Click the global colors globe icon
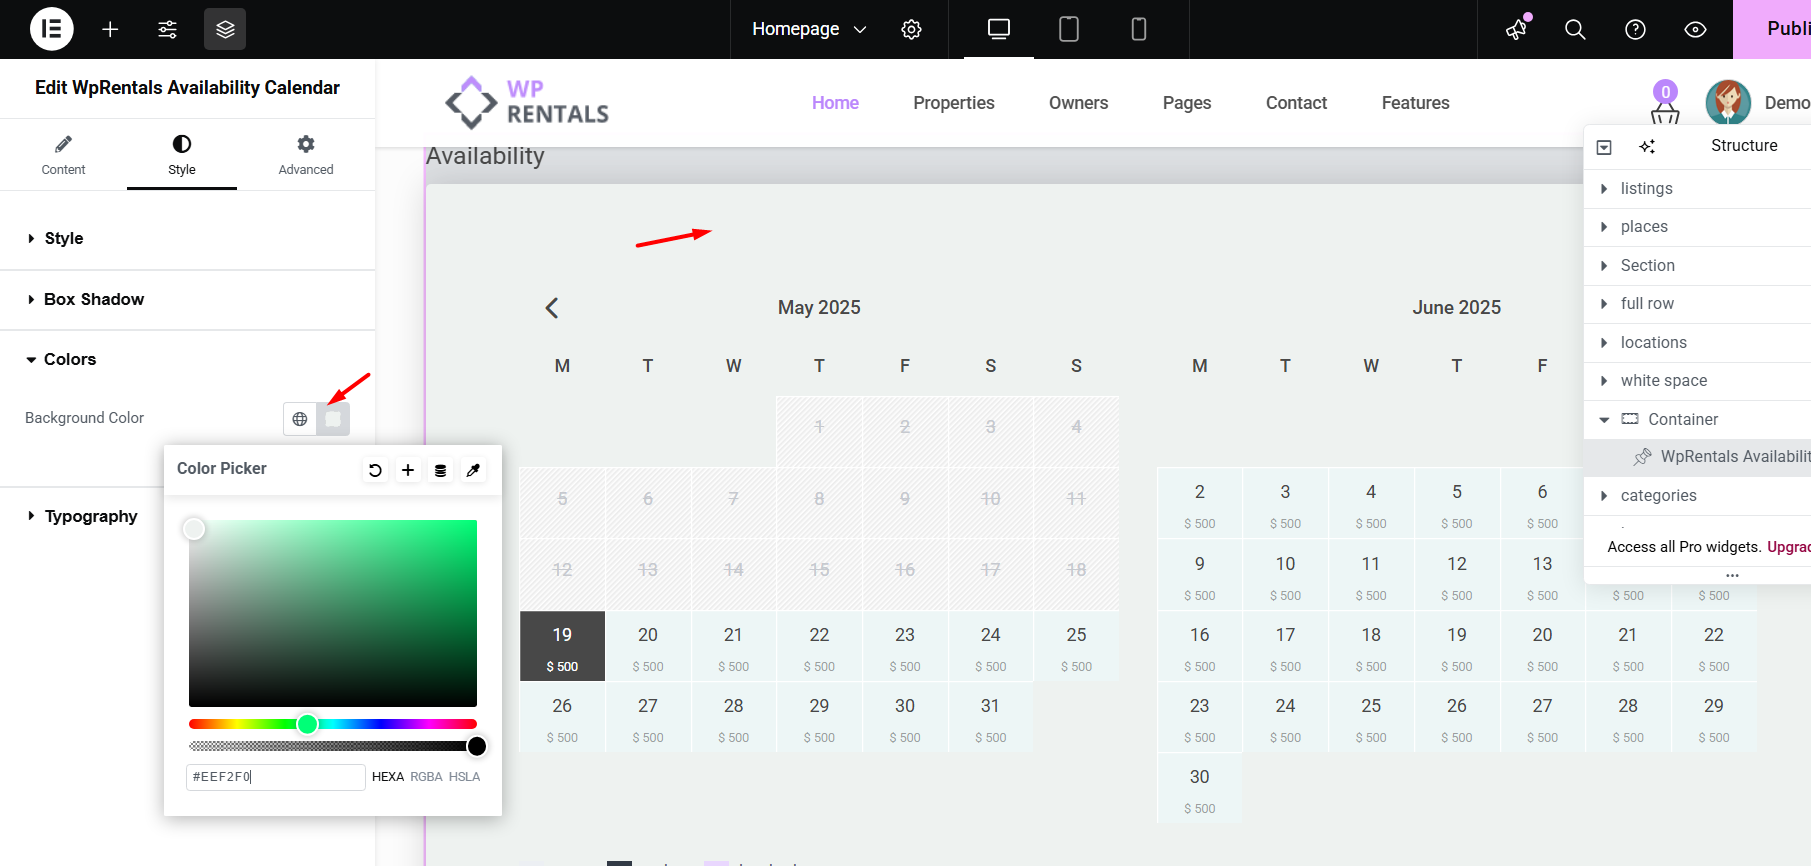This screenshot has width=1811, height=866. click(300, 419)
